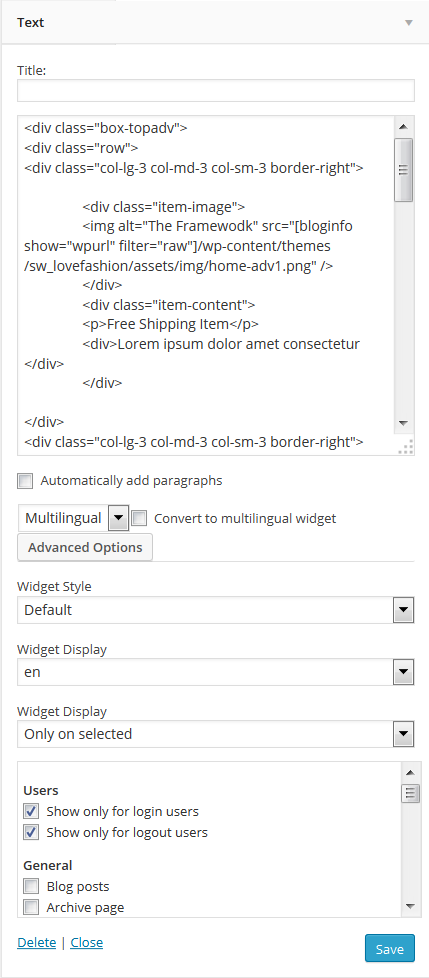Viewport: 429px width, 978px height.
Task: Click the code textarea scroll down arrow
Action: [x=403, y=424]
